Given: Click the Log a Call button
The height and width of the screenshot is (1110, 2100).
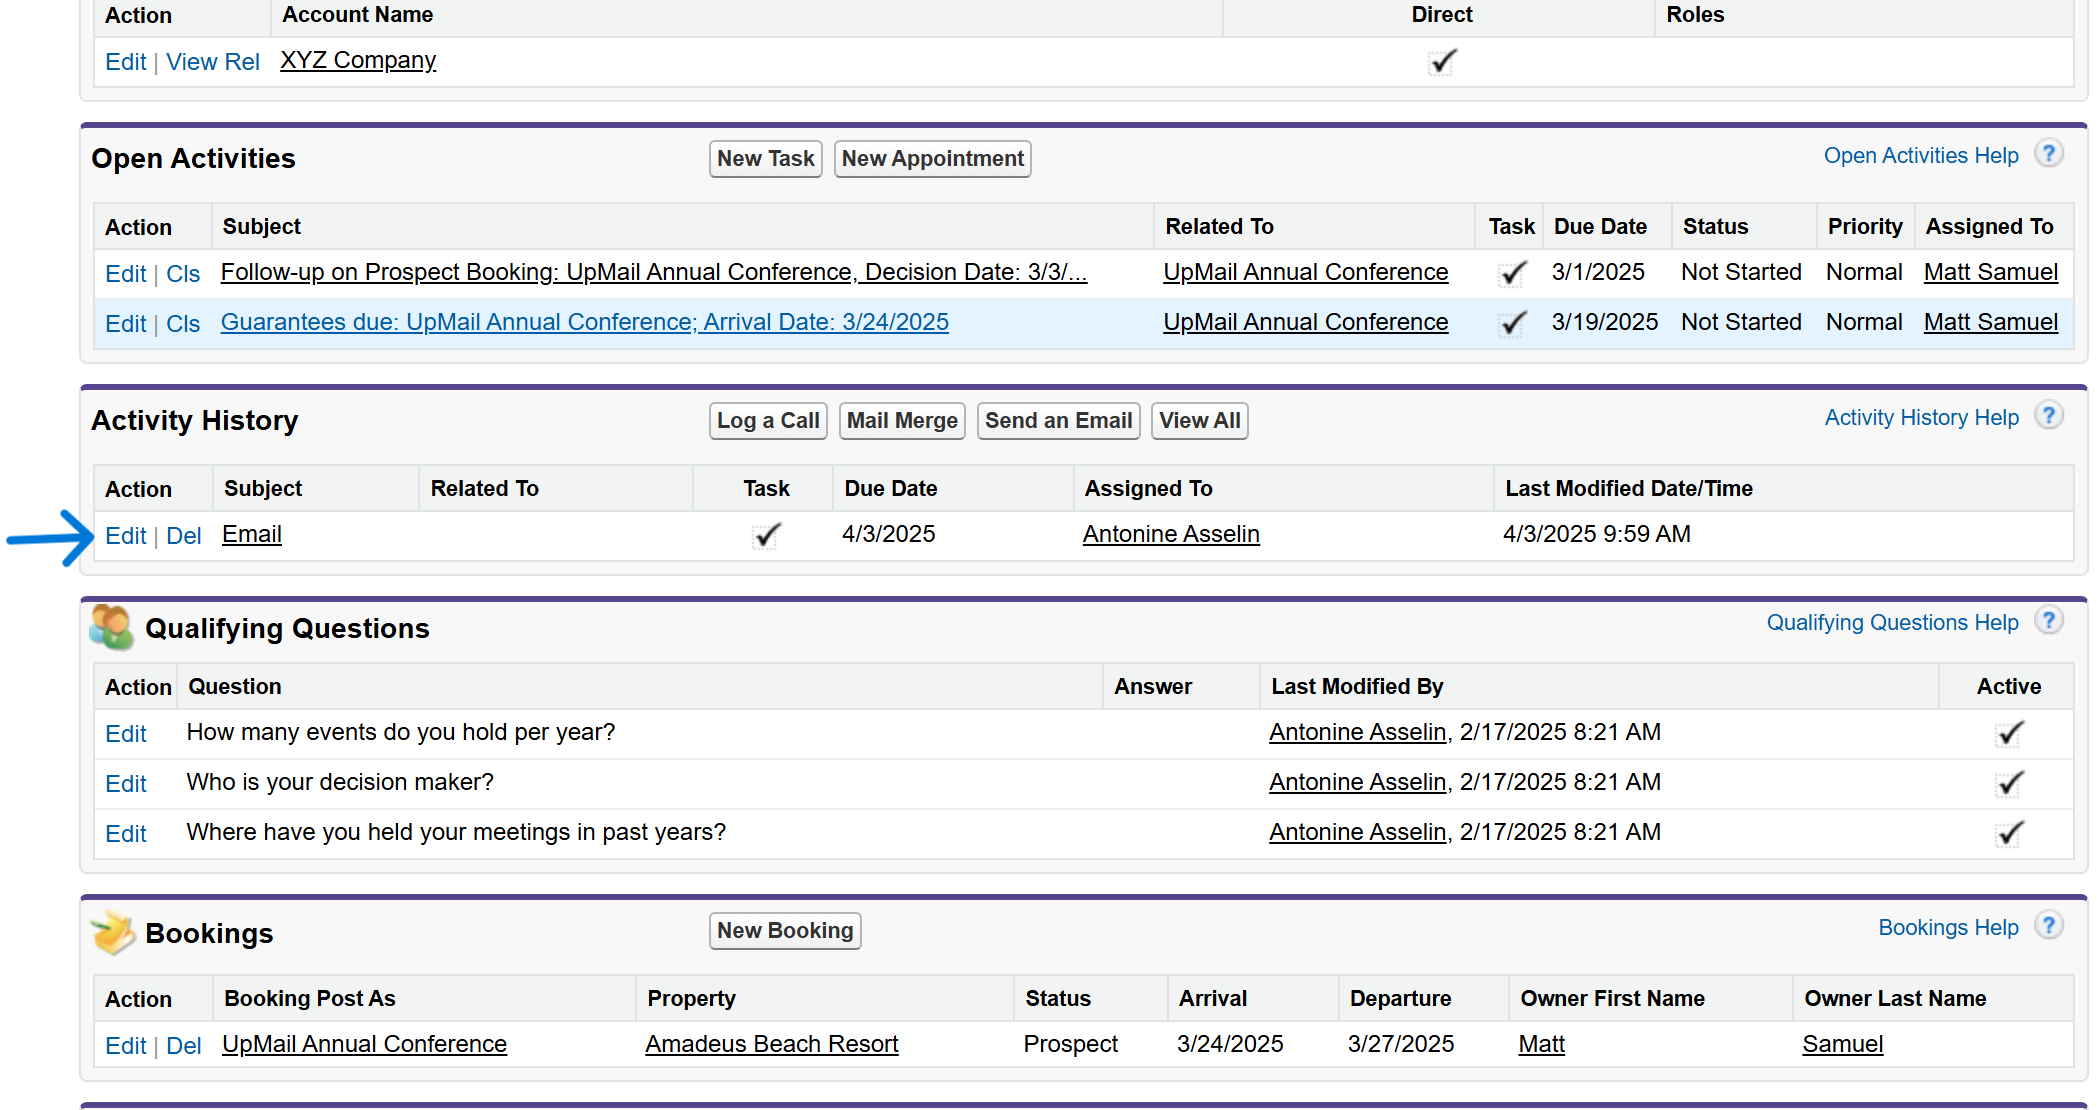Looking at the screenshot, I should point(768,421).
